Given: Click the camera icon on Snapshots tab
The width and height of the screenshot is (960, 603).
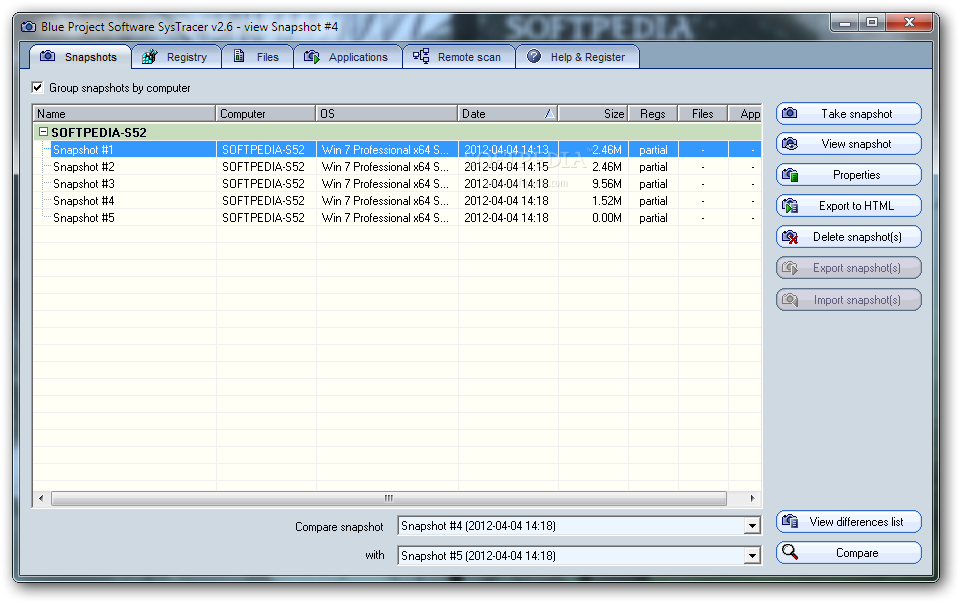Looking at the screenshot, I should 47,56.
